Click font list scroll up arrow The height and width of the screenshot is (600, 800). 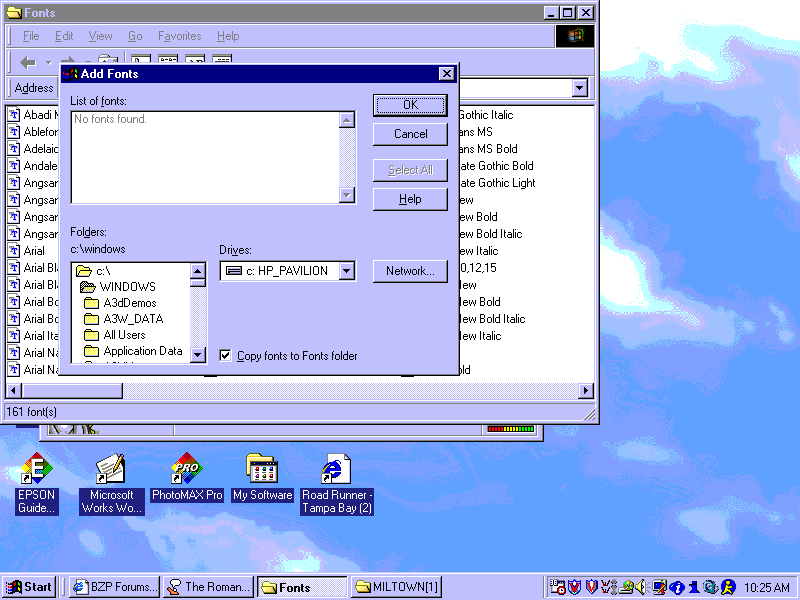tap(346, 120)
